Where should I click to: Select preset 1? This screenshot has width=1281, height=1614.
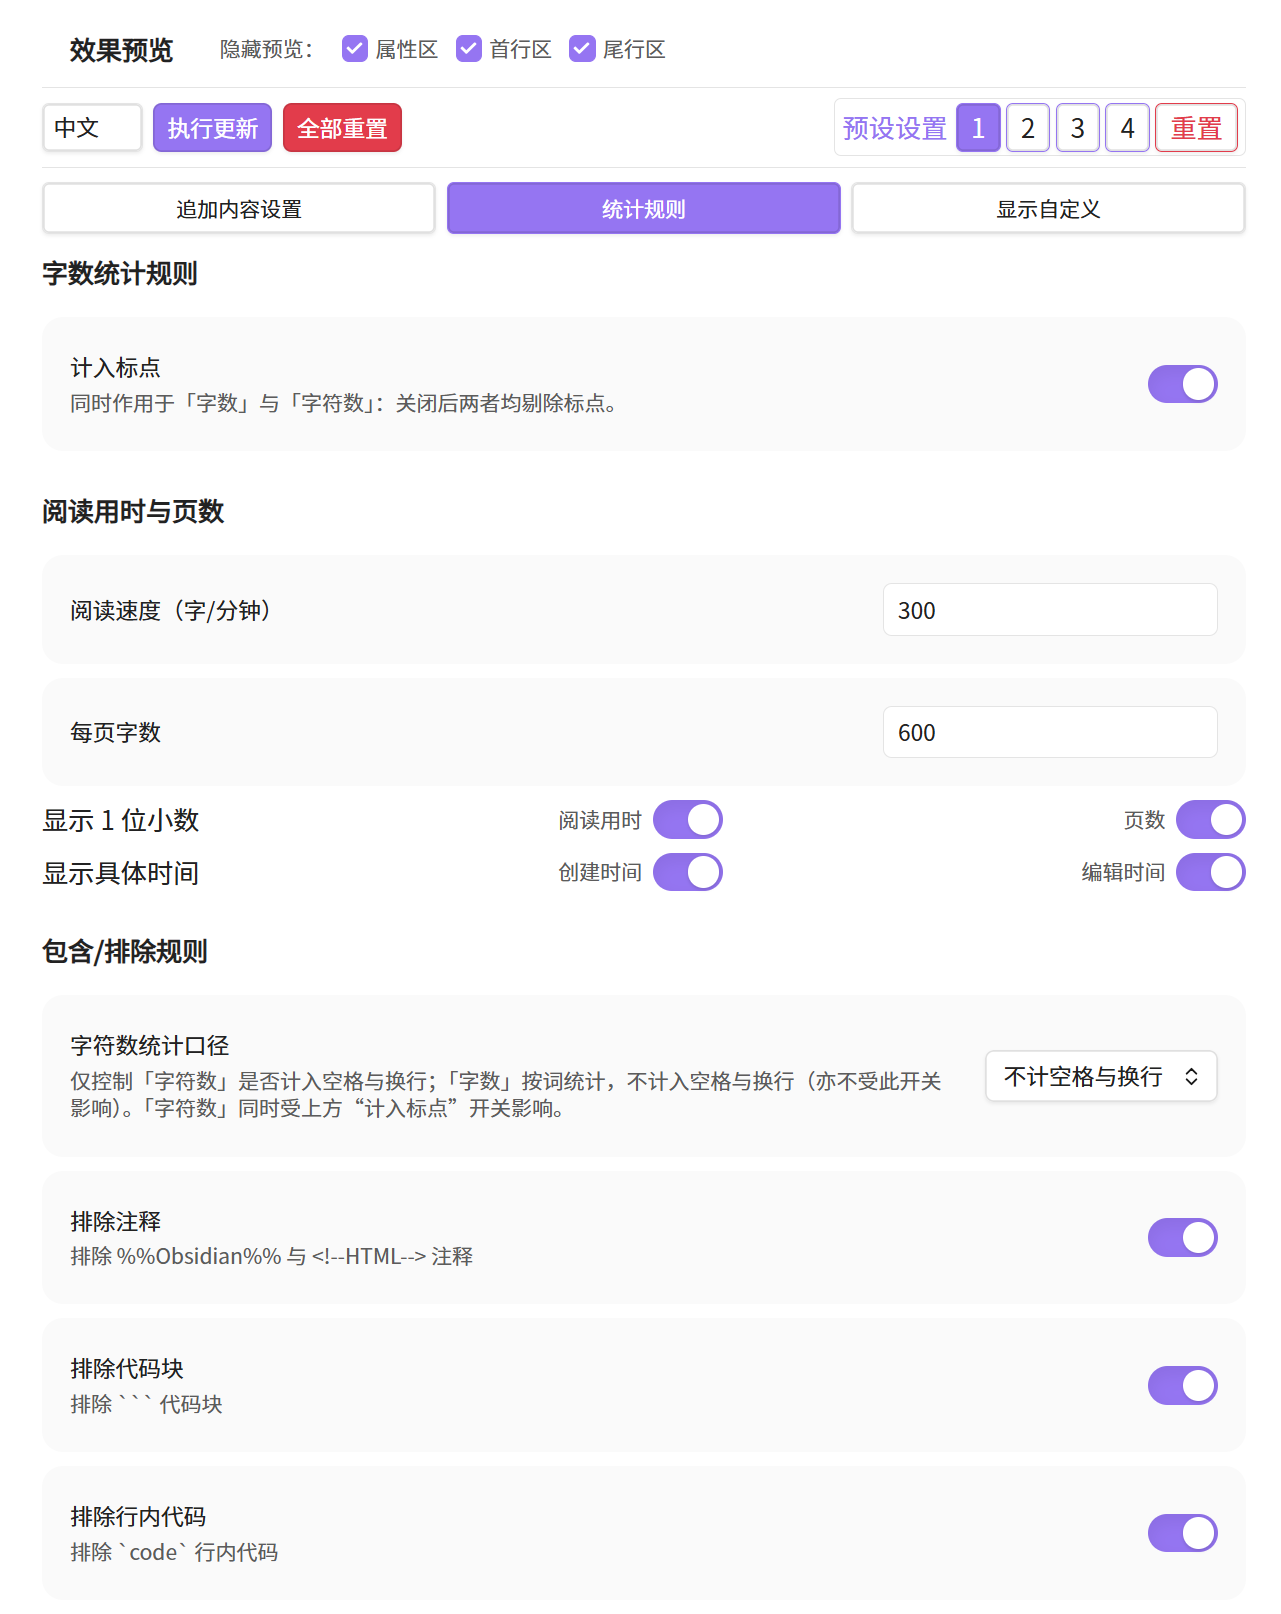tap(978, 128)
